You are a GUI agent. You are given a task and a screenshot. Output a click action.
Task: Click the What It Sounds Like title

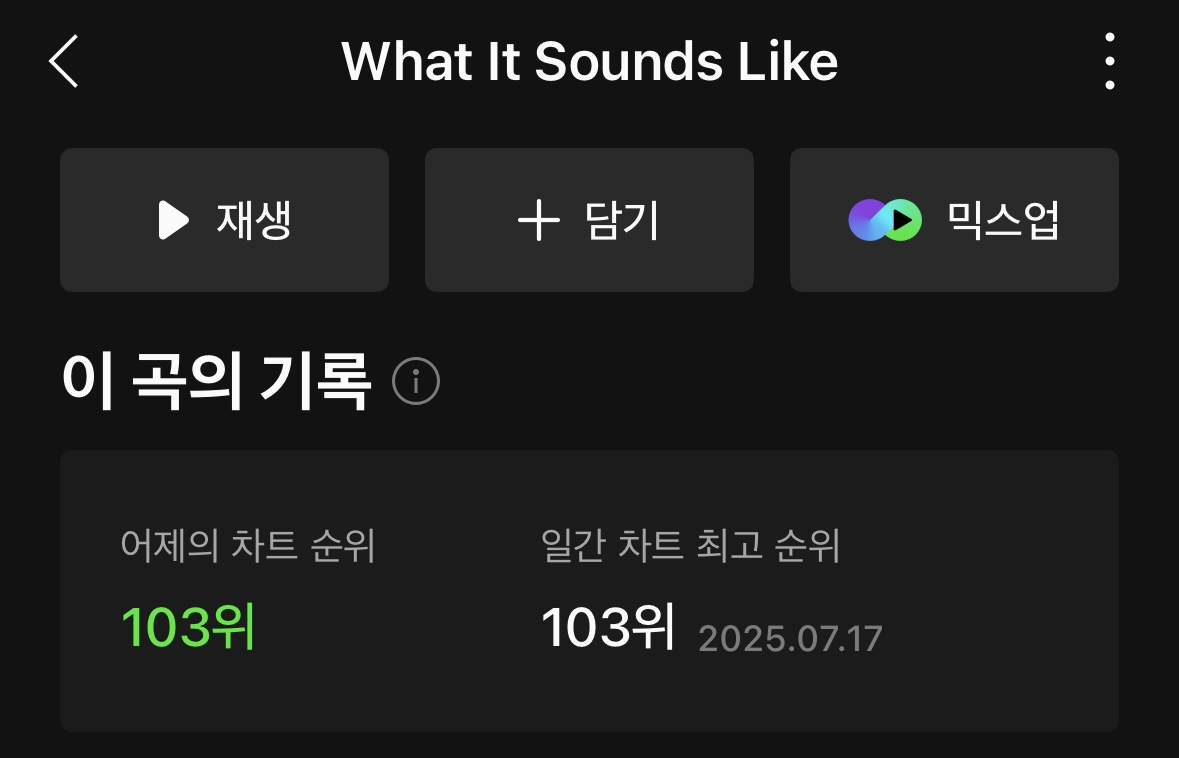(x=590, y=61)
